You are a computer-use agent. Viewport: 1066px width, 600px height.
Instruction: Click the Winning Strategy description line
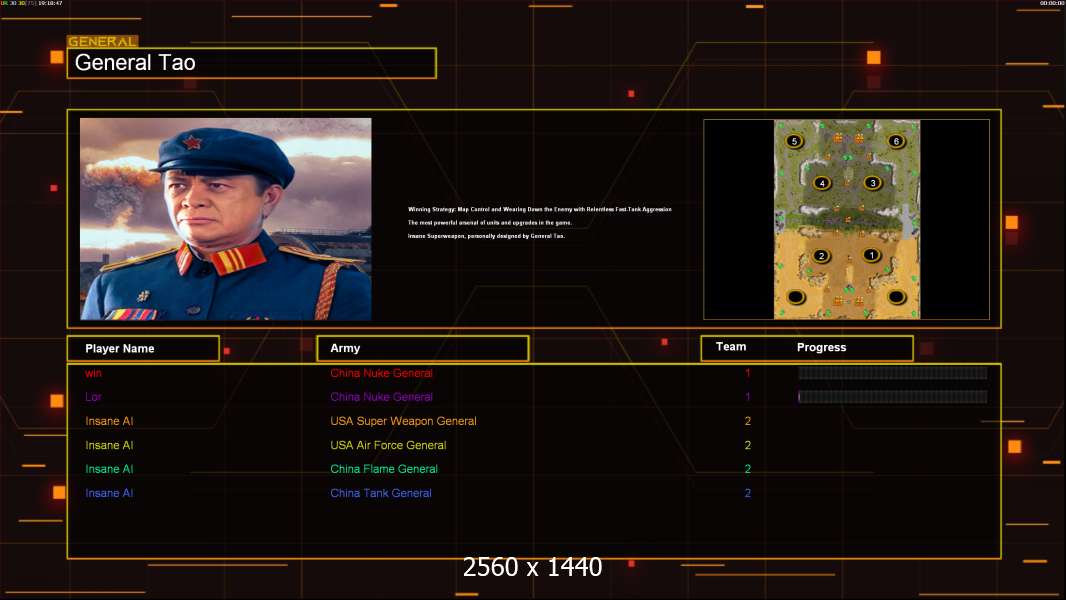coord(540,209)
